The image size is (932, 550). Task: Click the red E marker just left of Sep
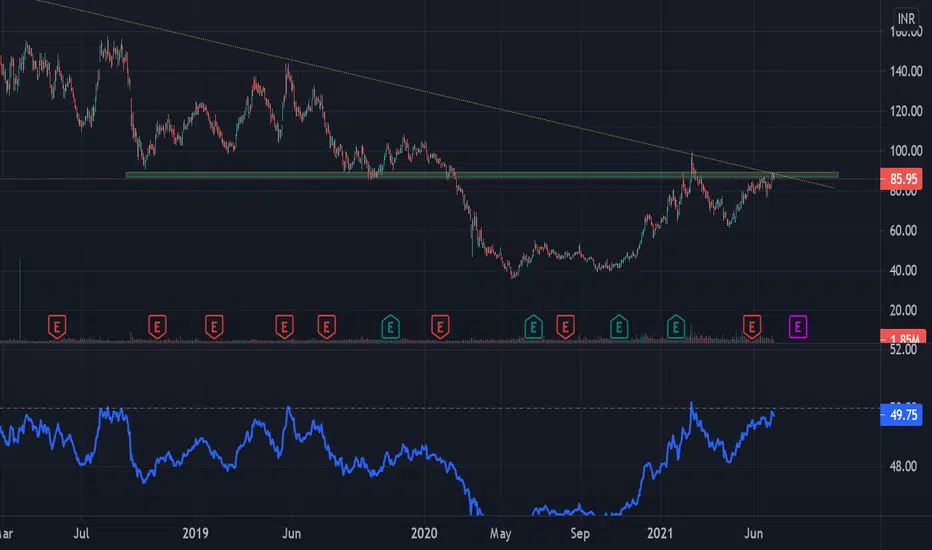pyautogui.click(x=565, y=326)
